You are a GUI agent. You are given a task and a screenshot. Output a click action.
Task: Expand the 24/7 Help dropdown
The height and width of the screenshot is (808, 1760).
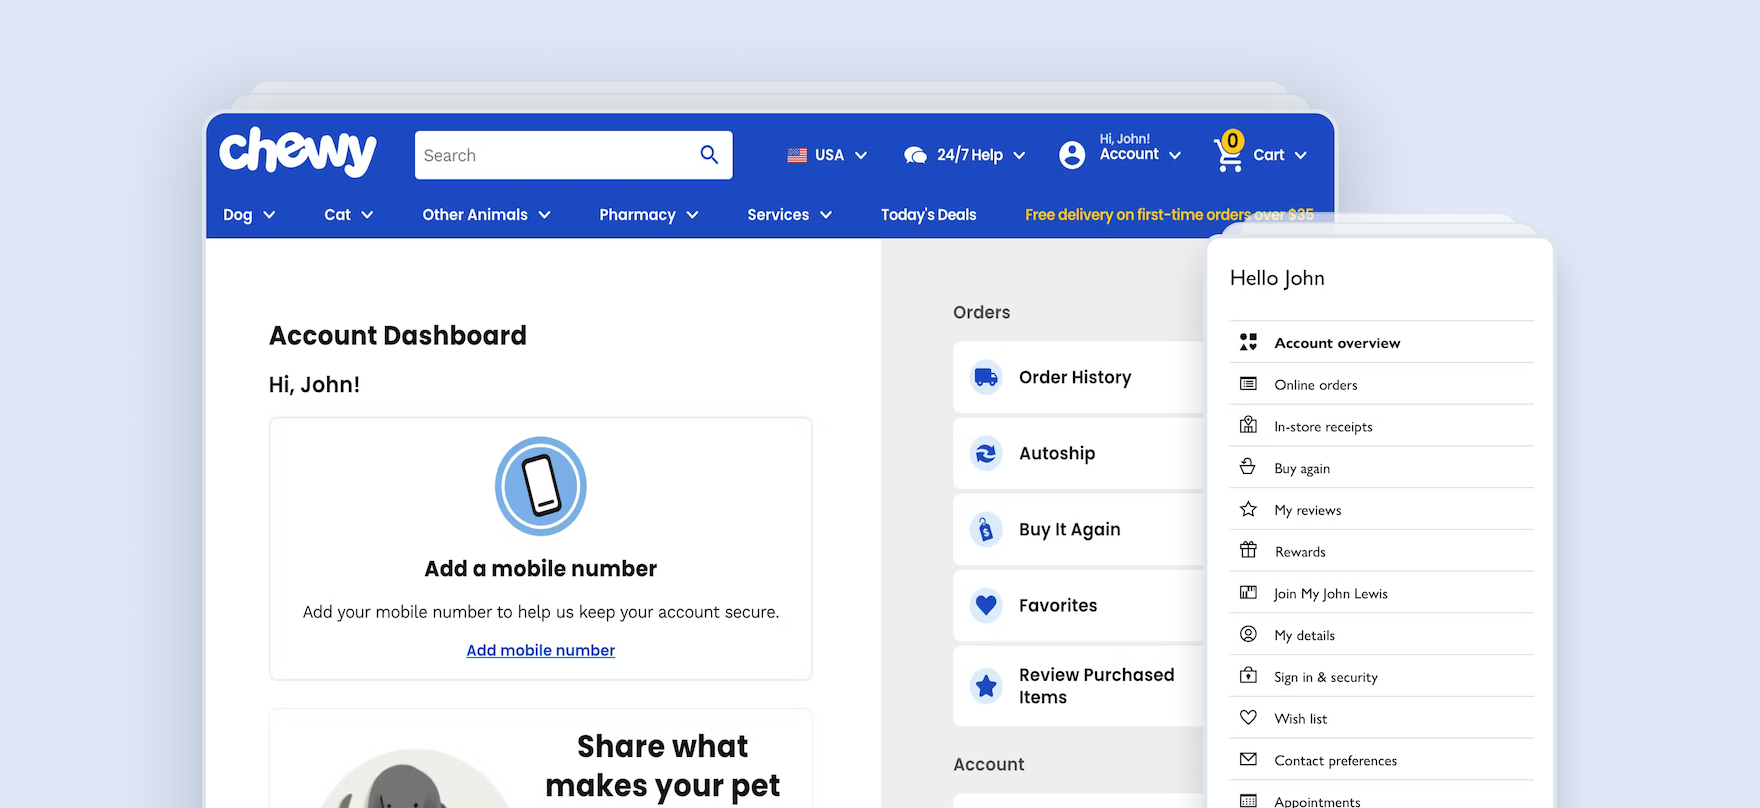(x=965, y=155)
